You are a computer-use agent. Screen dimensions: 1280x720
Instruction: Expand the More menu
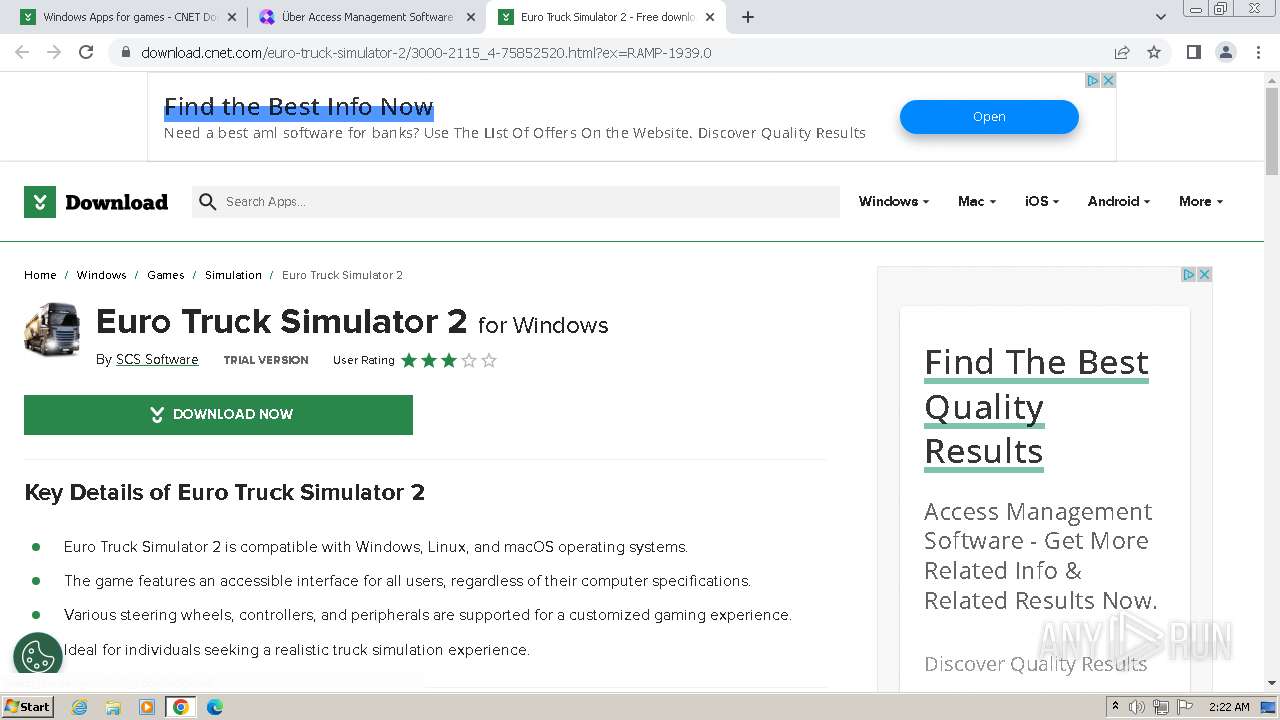click(1201, 201)
